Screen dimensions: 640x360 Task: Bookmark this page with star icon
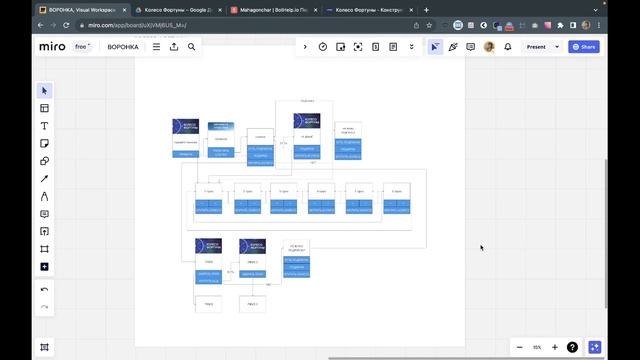429,25
